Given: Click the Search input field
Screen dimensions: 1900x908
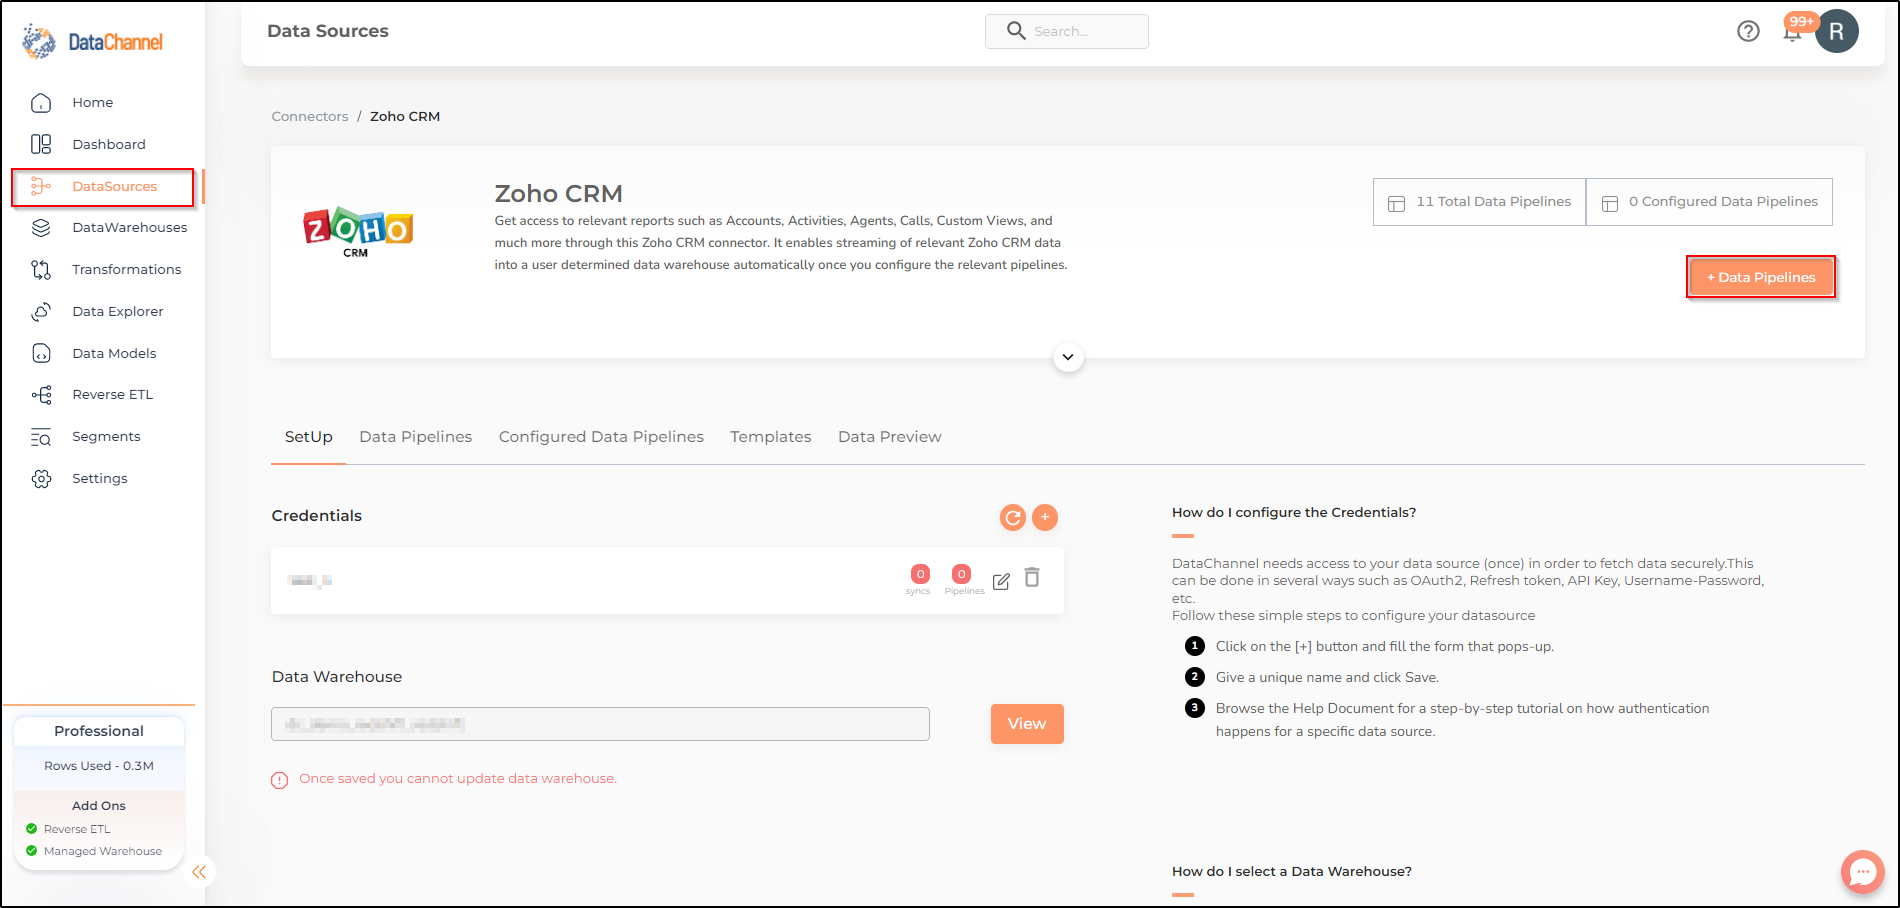Looking at the screenshot, I should point(1067,31).
